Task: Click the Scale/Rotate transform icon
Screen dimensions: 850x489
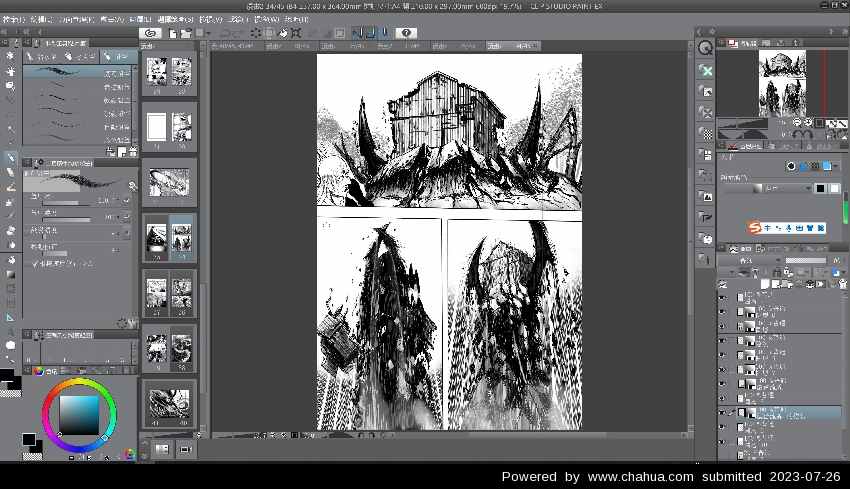Action: click(296, 33)
